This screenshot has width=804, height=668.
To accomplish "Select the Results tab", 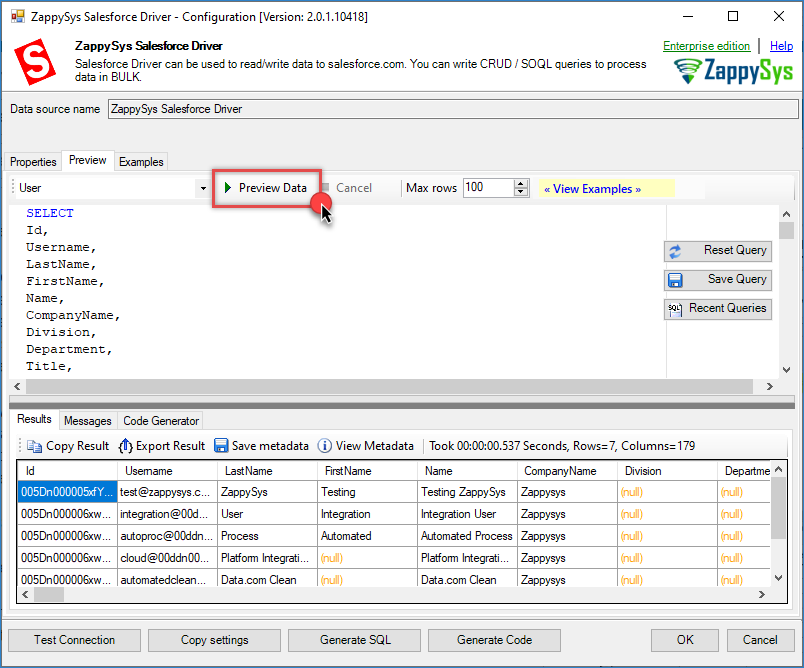I will 34,419.
